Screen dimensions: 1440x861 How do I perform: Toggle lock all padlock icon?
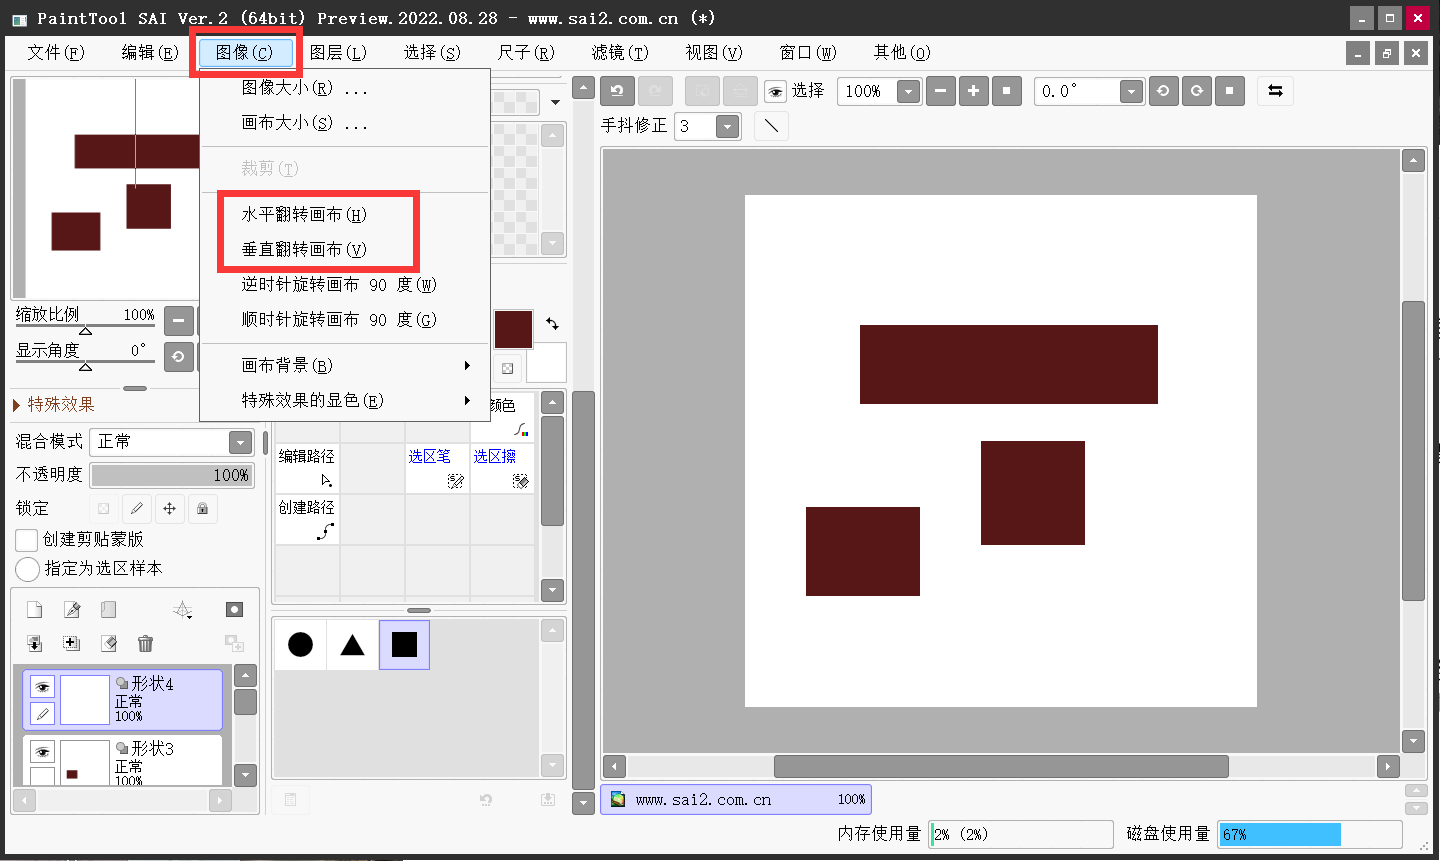[x=202, y=508]
